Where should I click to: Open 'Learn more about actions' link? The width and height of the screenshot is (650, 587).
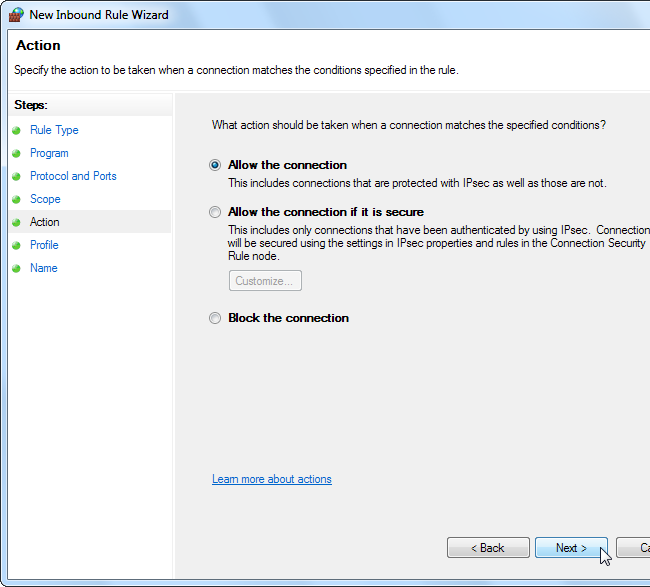[x=271, y=479]
